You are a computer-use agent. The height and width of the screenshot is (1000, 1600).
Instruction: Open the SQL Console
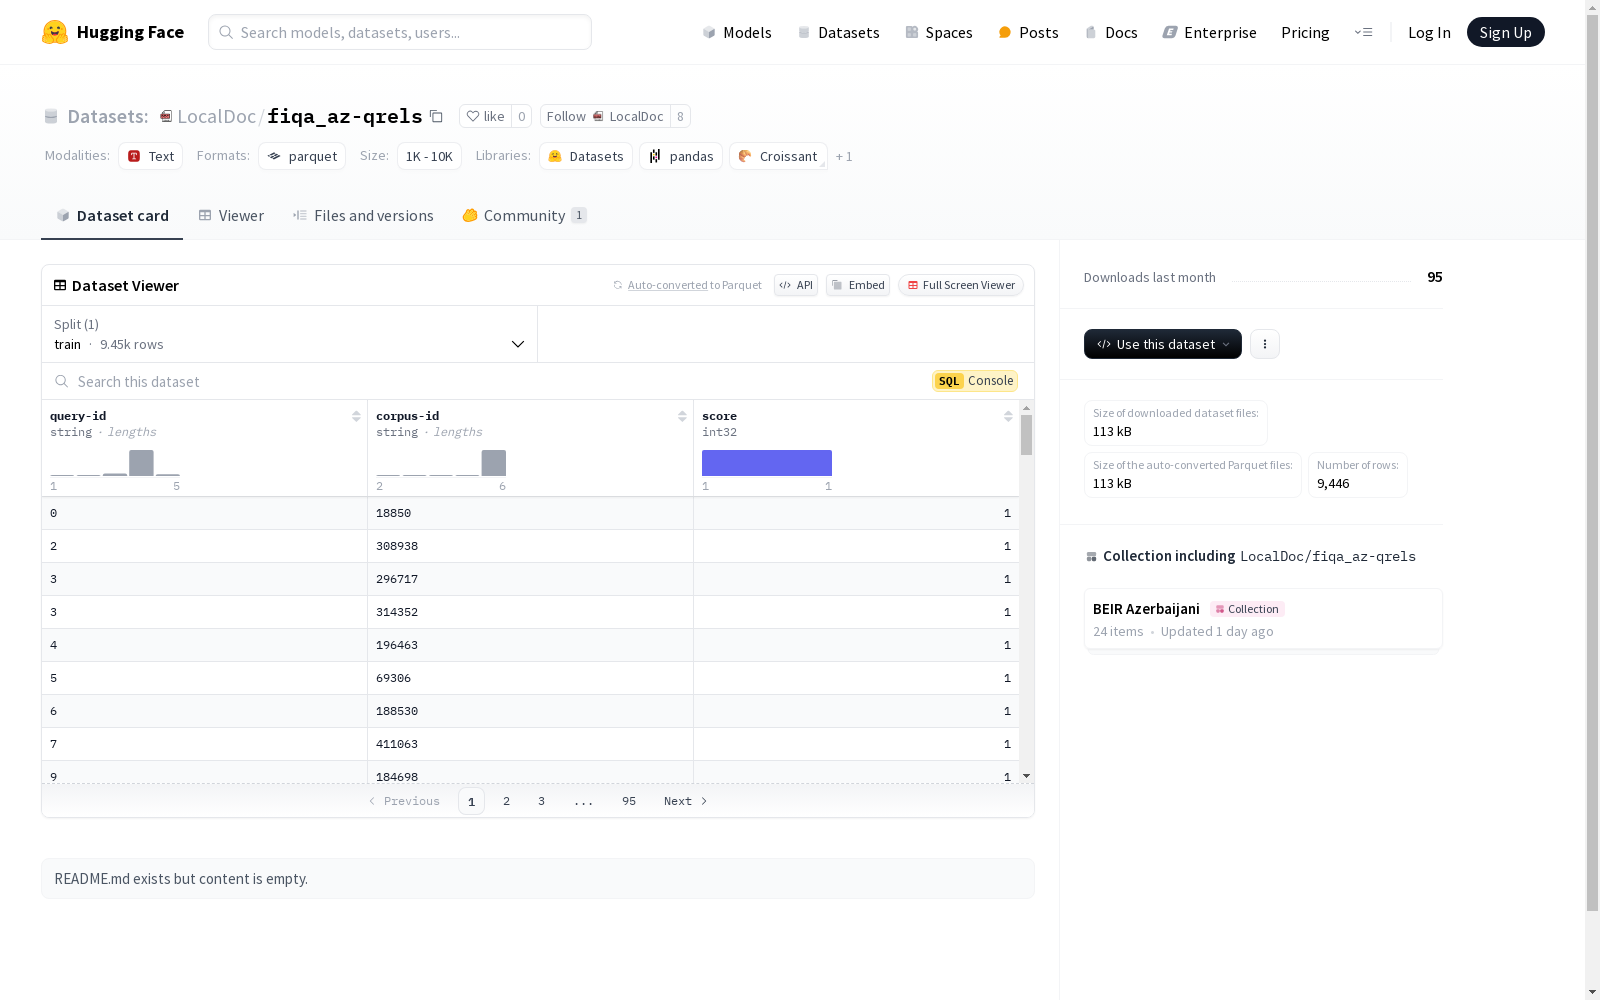click(x=975, y=381)
